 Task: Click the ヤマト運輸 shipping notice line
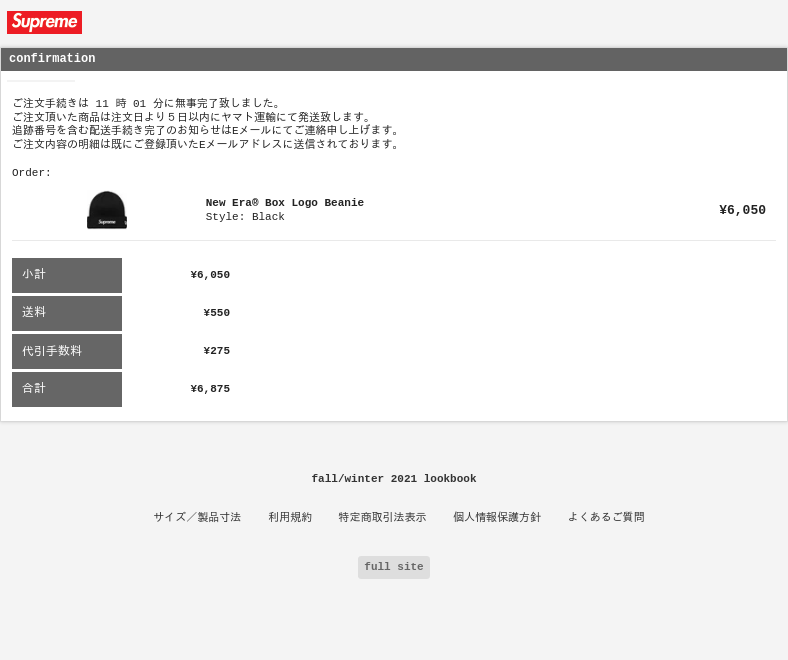(191, 117)
